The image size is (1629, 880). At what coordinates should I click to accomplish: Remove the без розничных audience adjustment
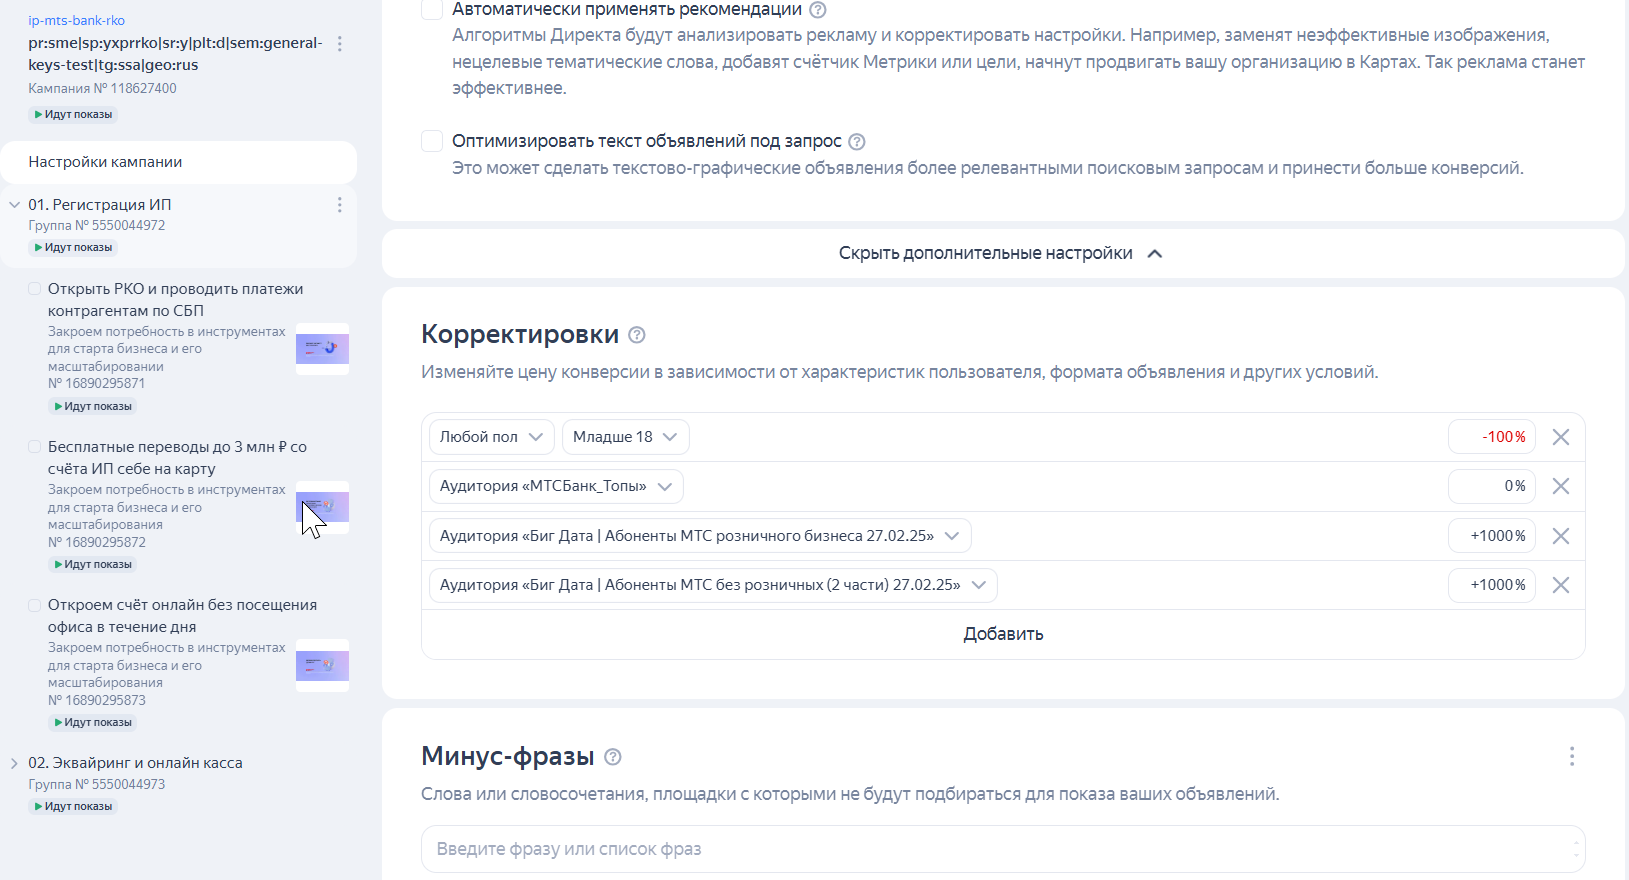[x=1560, y=585]
